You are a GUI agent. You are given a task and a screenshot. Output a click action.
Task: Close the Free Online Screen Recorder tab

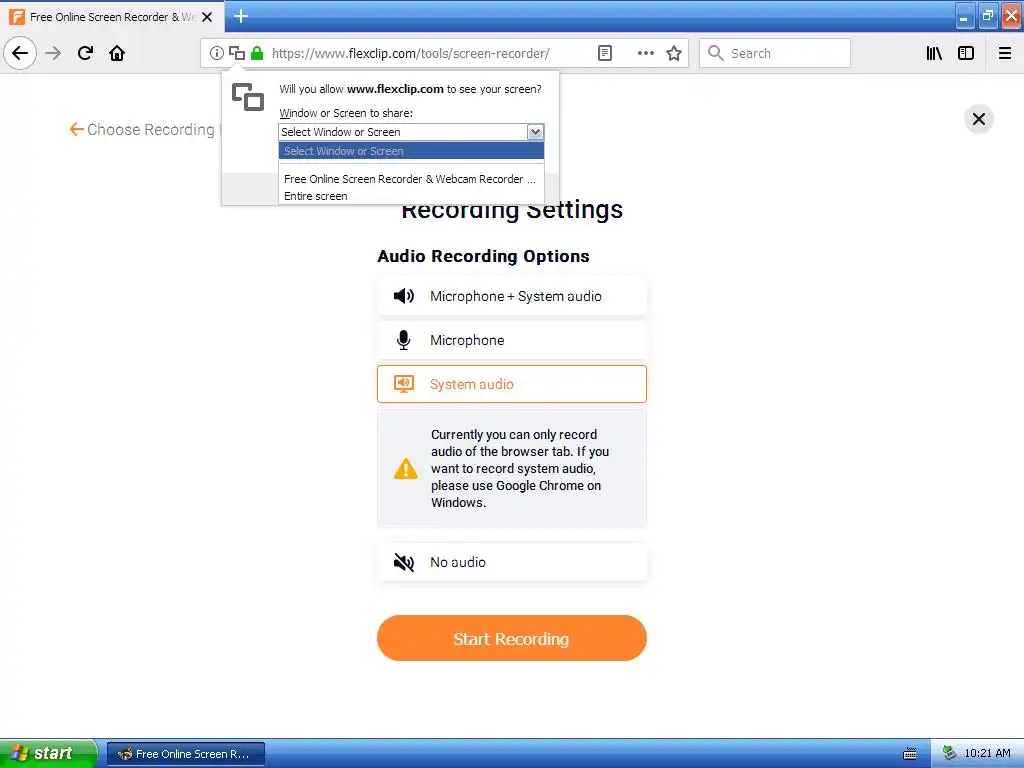point(207,17)
